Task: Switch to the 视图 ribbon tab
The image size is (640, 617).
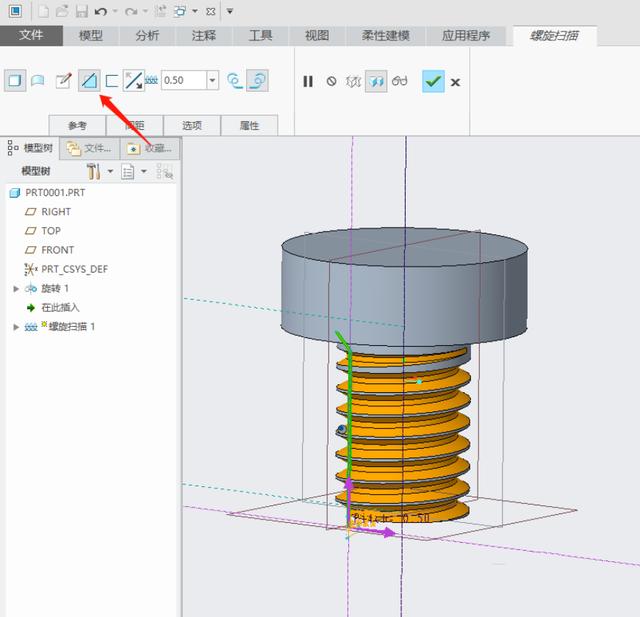Action: coord(317,36)
